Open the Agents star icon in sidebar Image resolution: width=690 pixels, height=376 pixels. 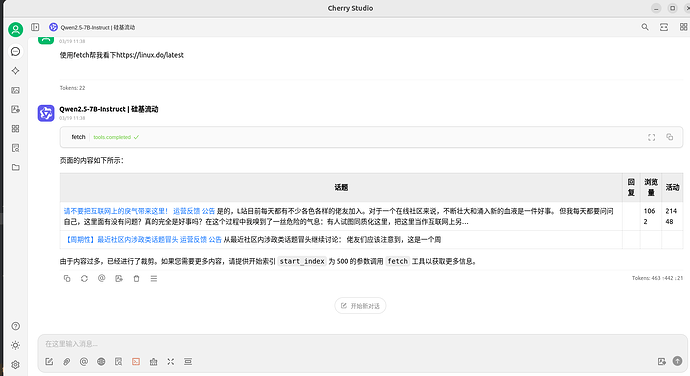[x=15, y=71]
